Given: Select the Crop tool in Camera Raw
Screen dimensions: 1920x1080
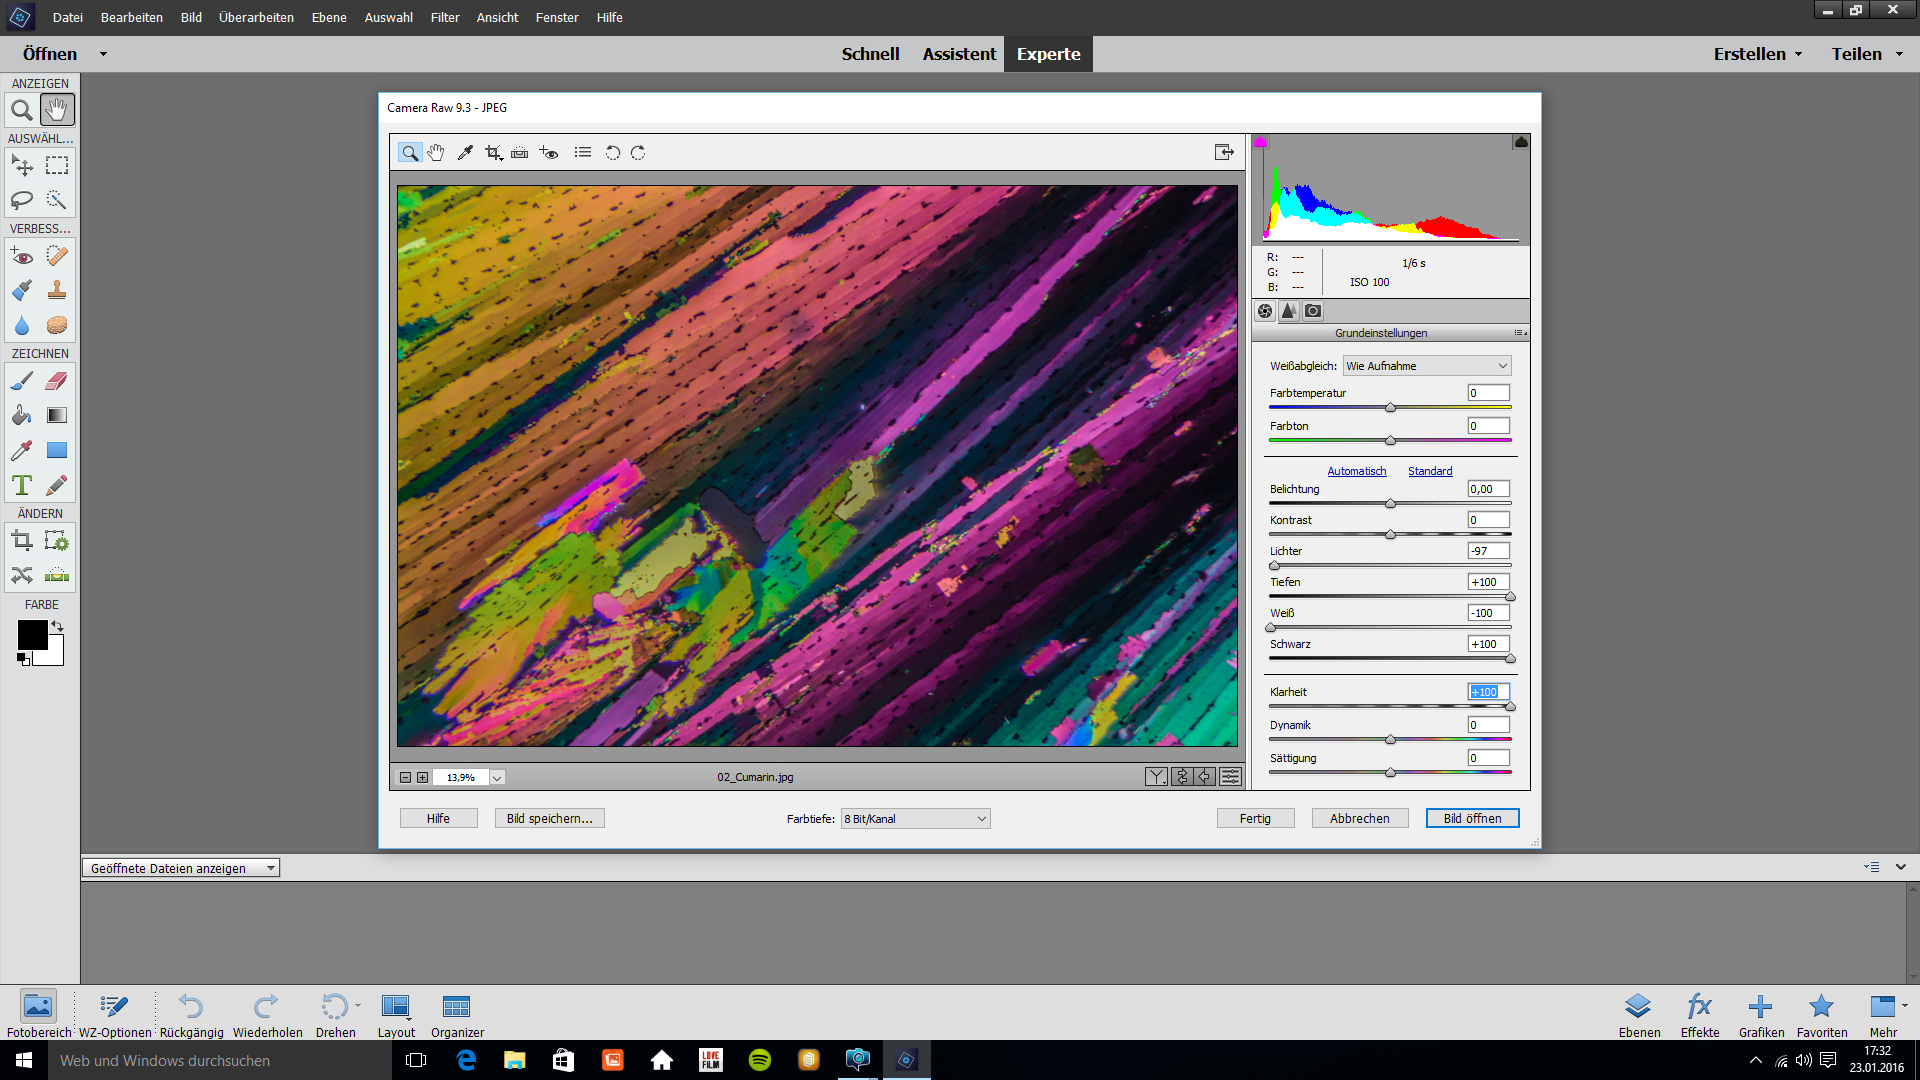Looking at the screenshot, I should pos(493,153).
